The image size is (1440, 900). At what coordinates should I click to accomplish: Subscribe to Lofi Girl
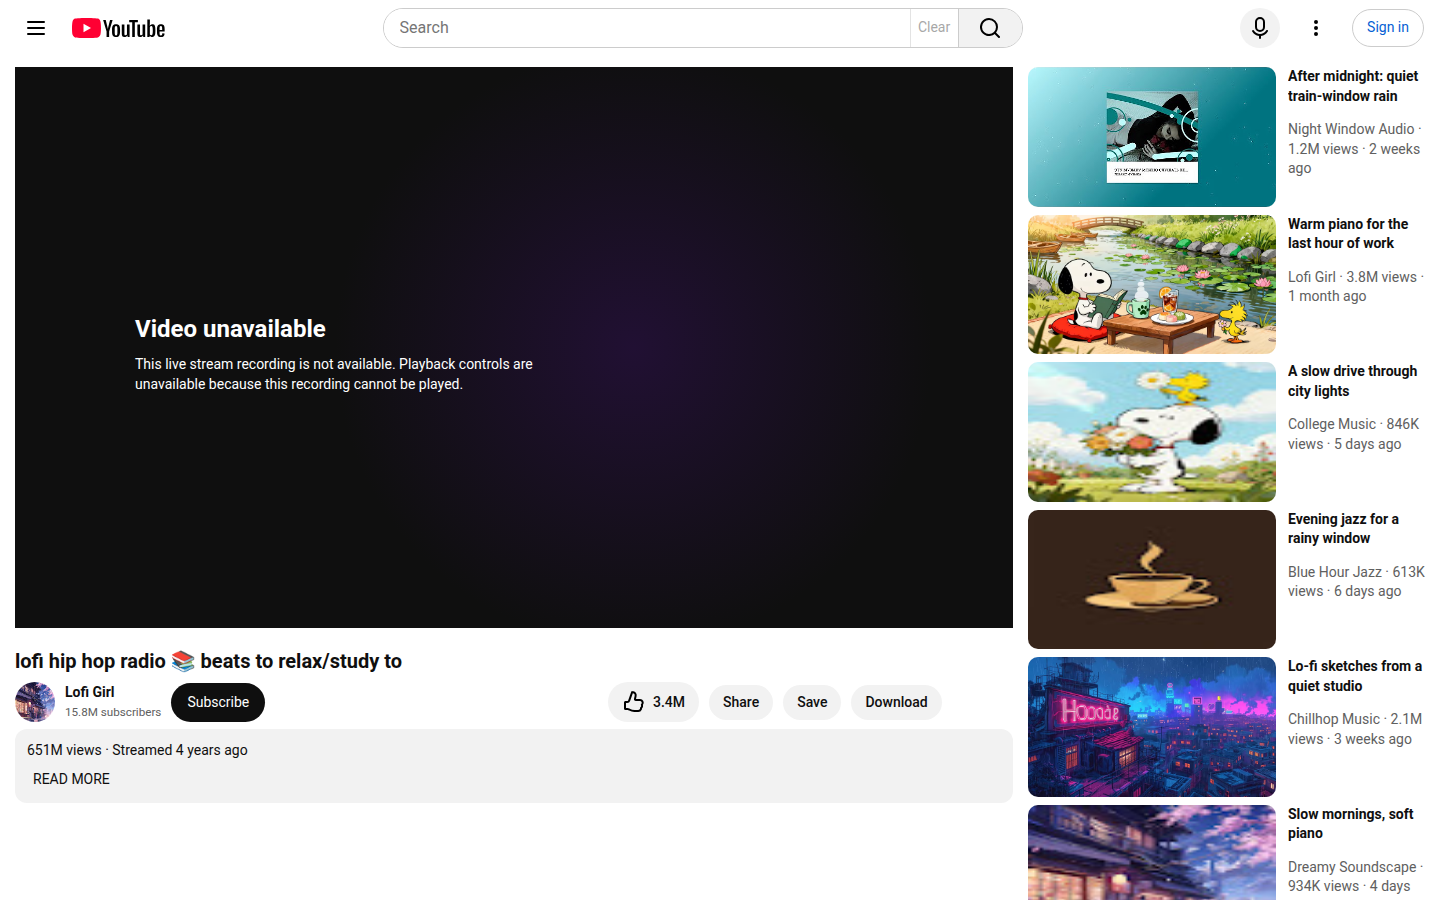click(218, 702)
